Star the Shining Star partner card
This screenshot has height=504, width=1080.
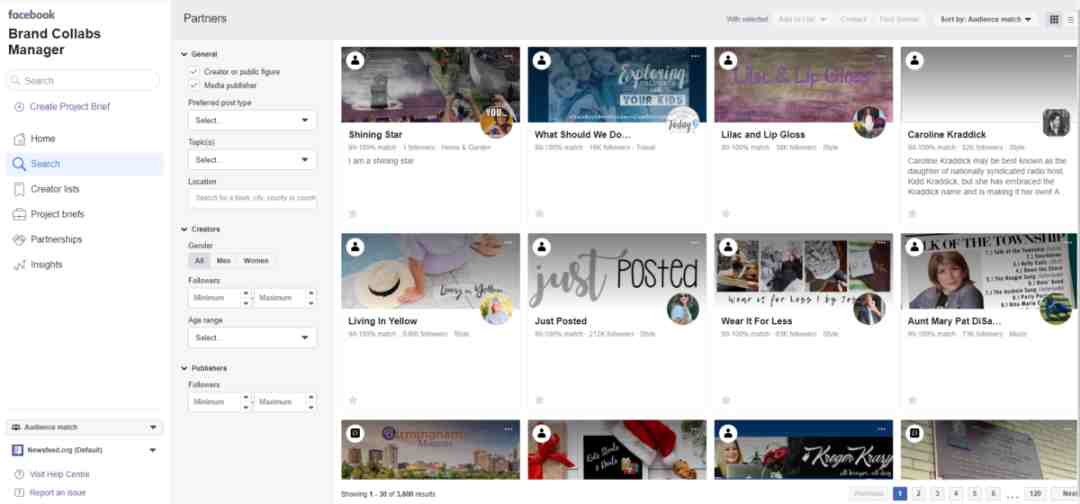coord(353,213)
